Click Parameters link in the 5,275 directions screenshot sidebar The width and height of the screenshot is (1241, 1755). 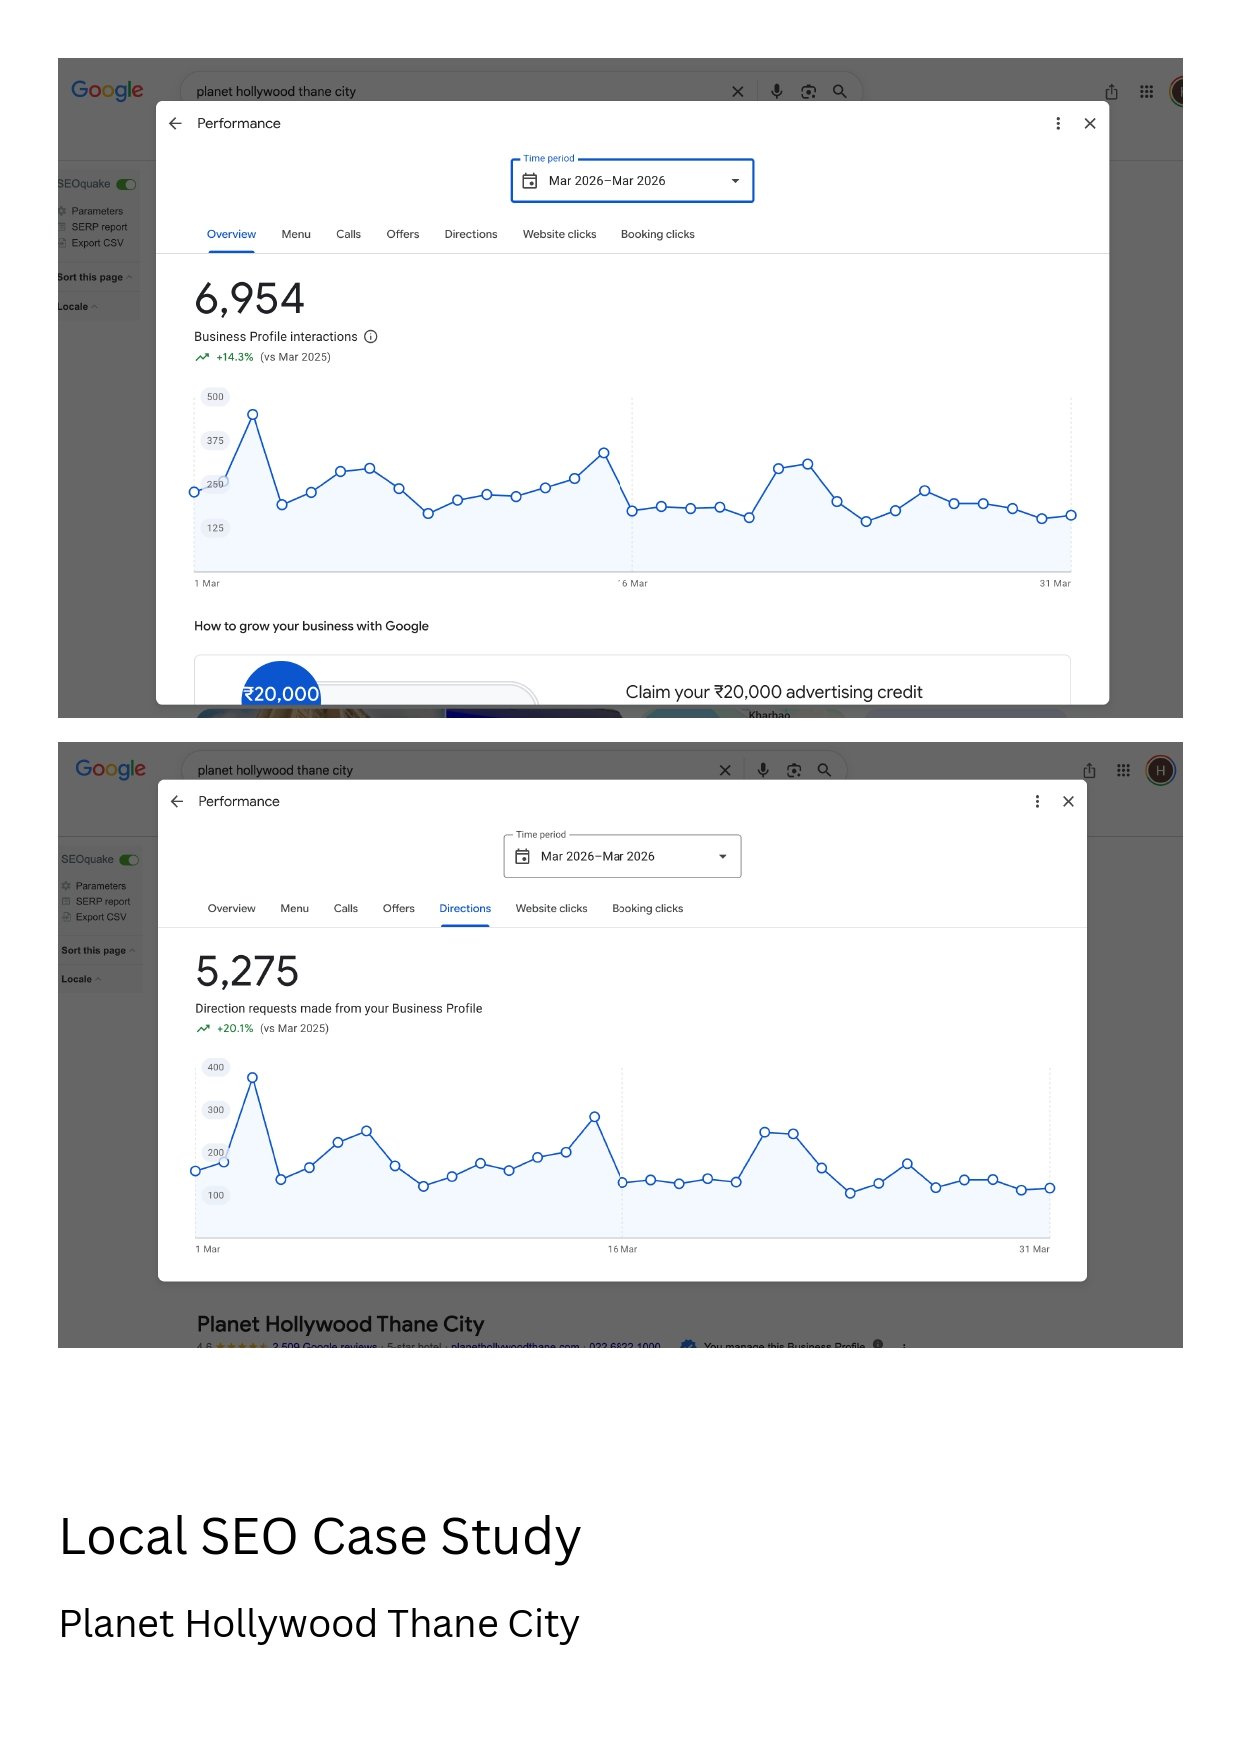click(x=100, y=886)
